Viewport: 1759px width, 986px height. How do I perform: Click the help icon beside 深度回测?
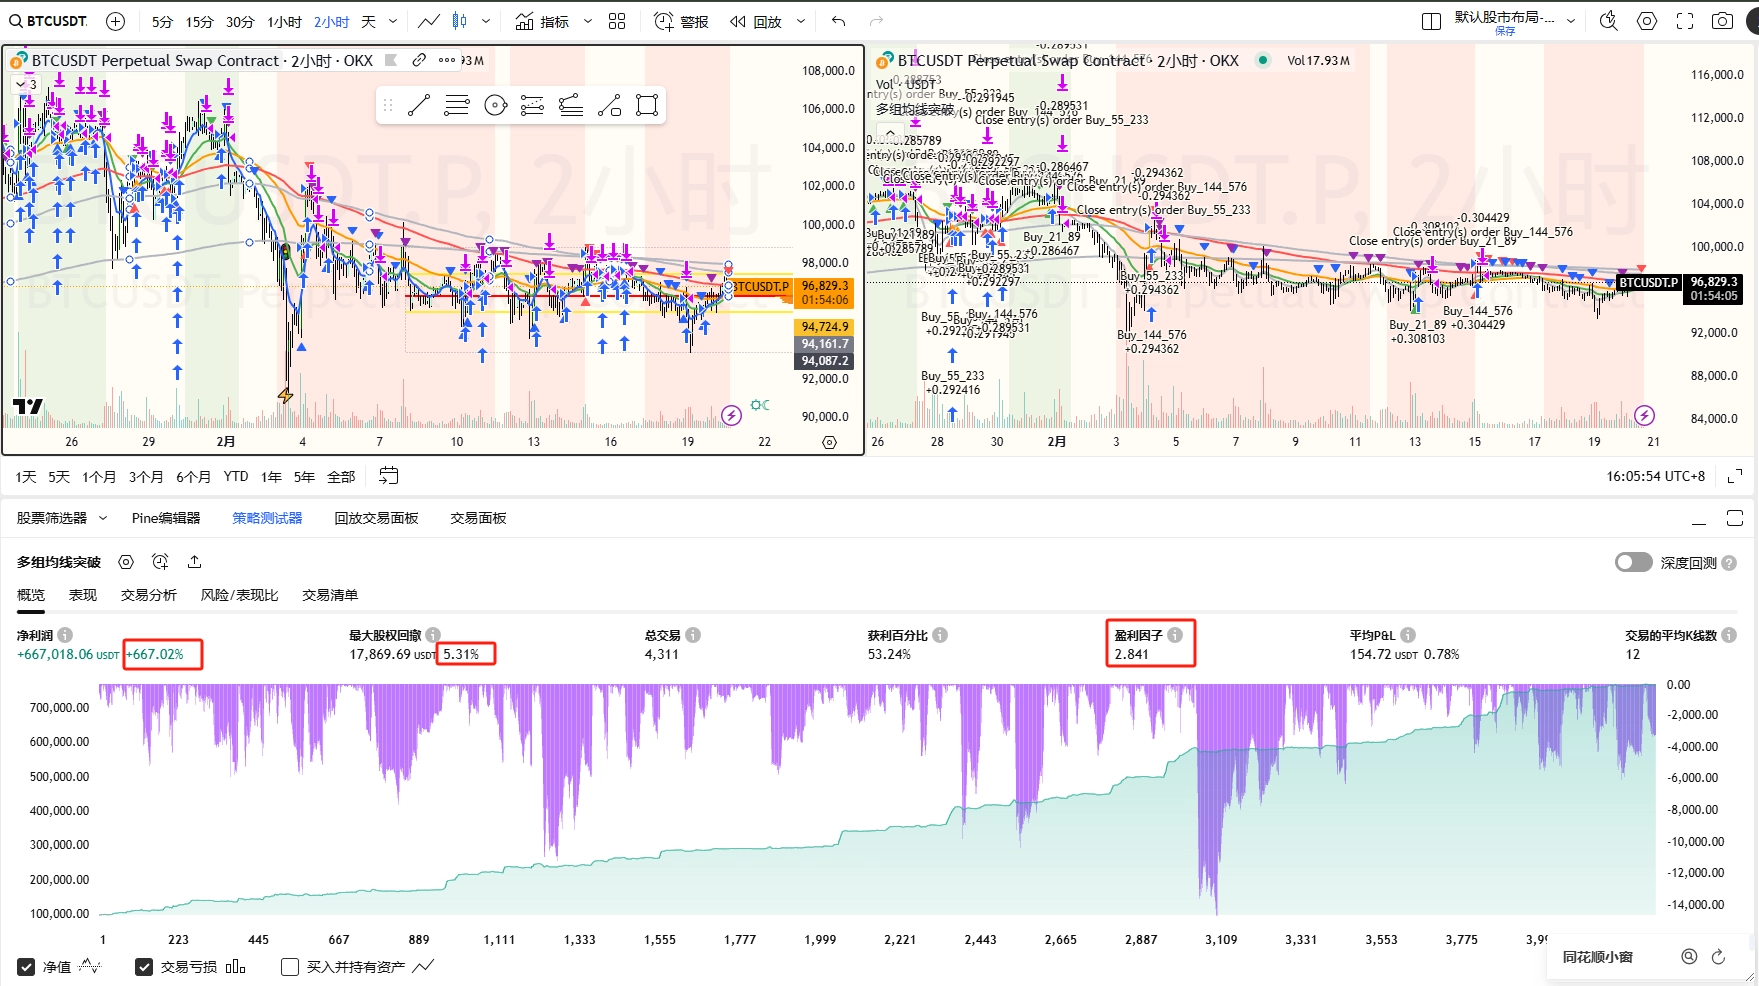pyautogui.click(x=1729, y=563)
